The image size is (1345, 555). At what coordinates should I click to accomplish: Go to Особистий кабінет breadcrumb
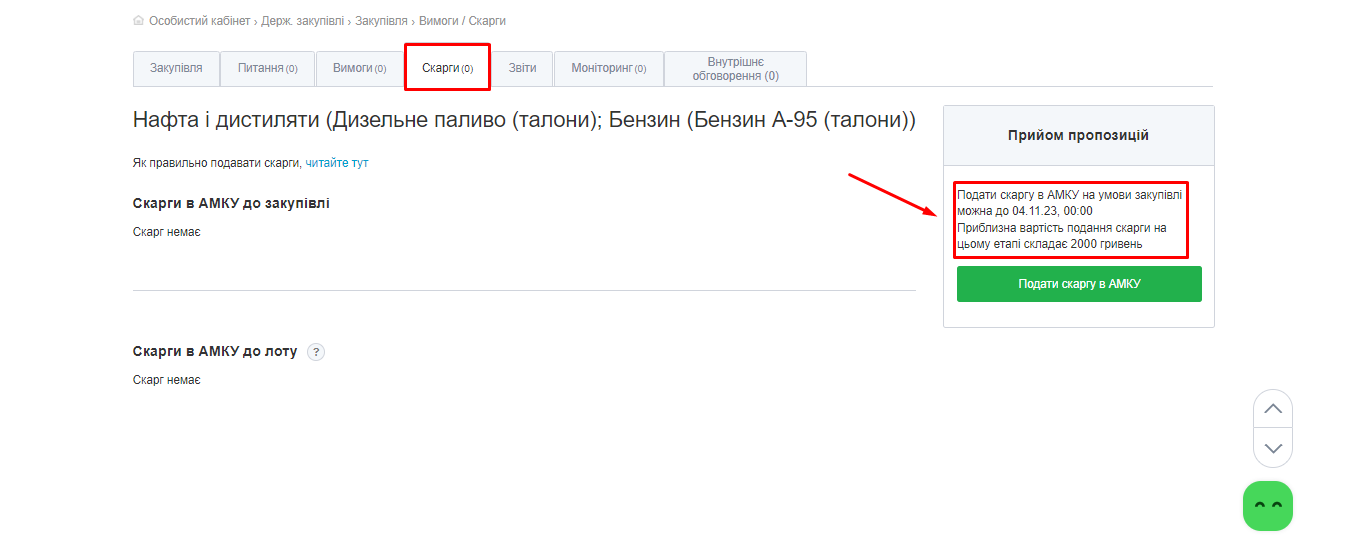pos(199,21)
